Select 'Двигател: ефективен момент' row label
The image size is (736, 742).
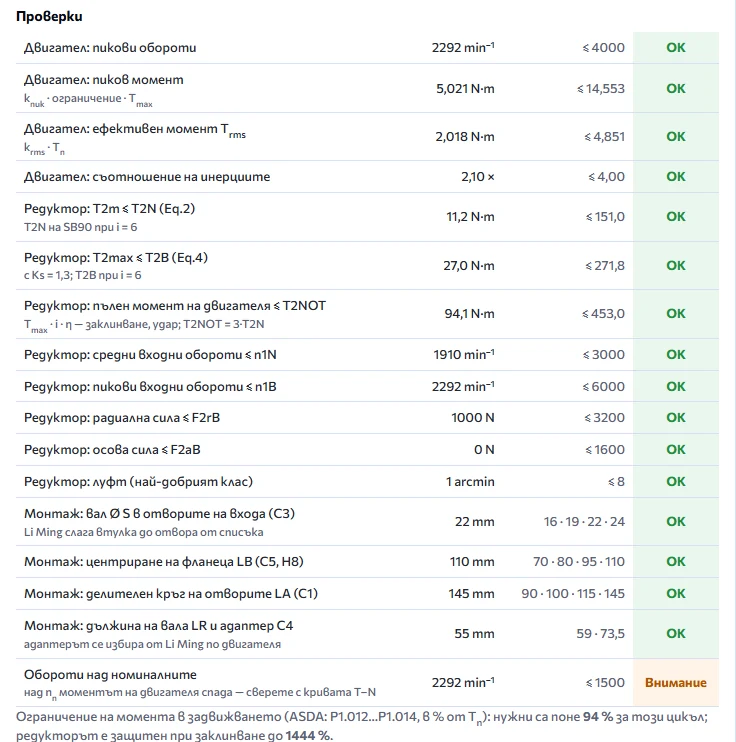tap(135, 130)
